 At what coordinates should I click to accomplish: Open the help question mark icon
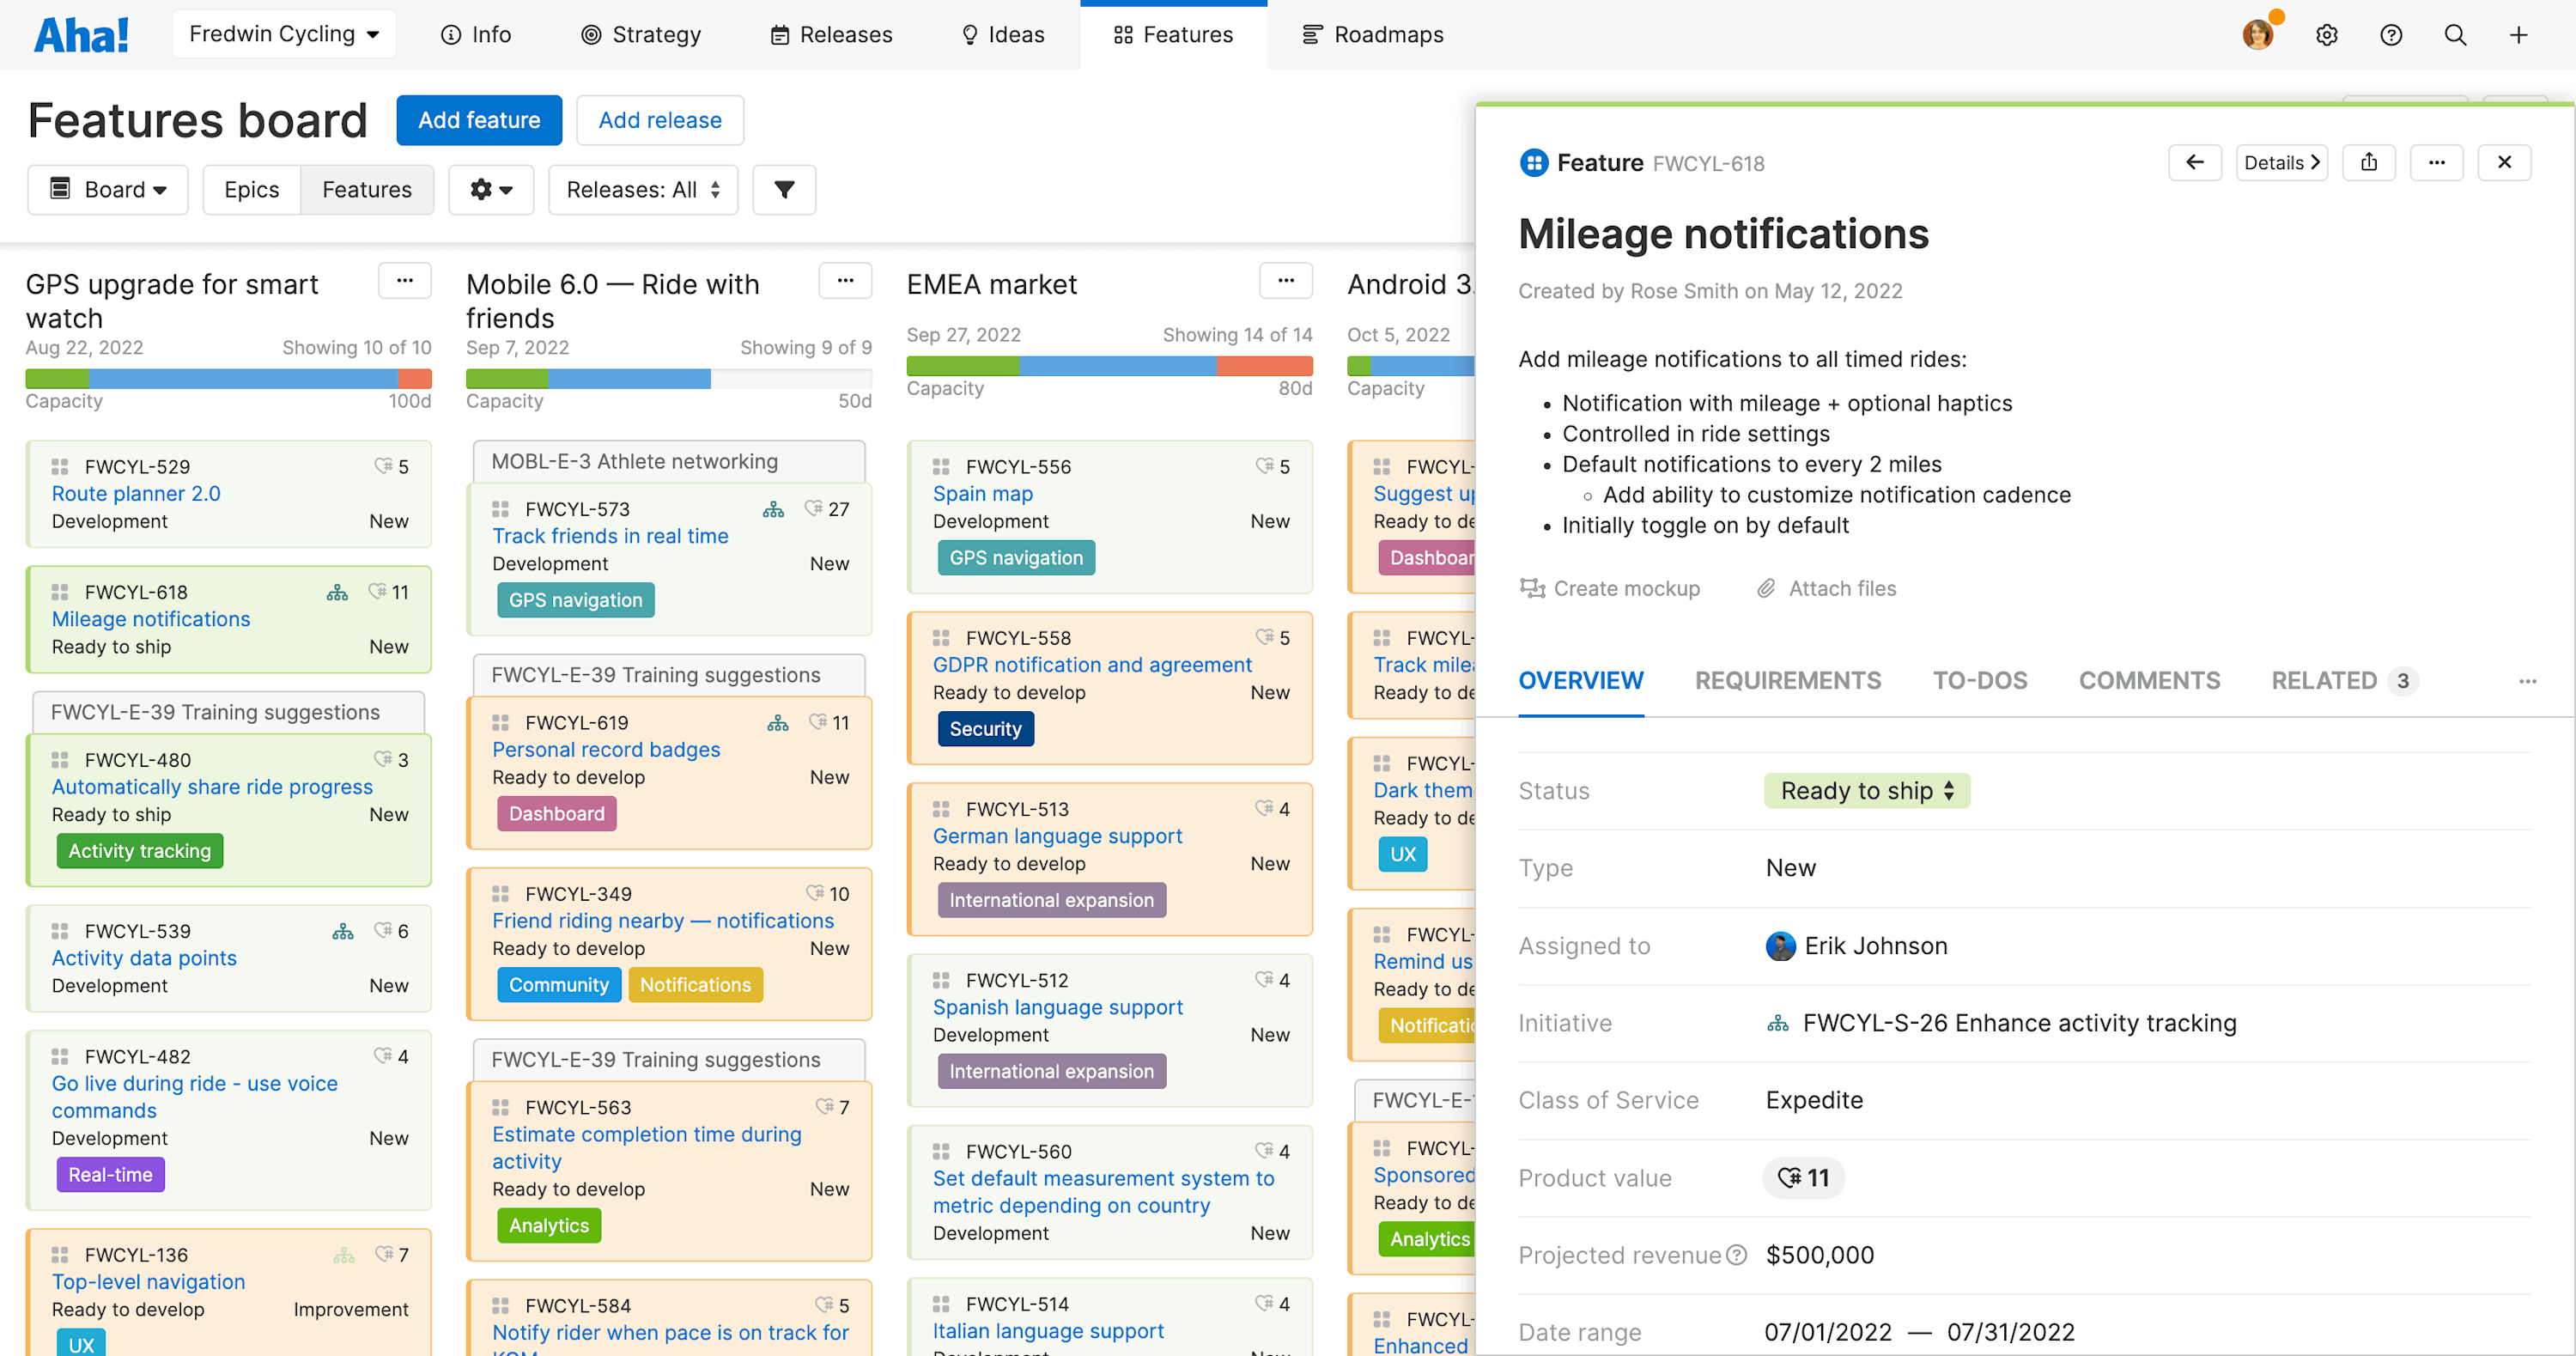(2390, 35)
